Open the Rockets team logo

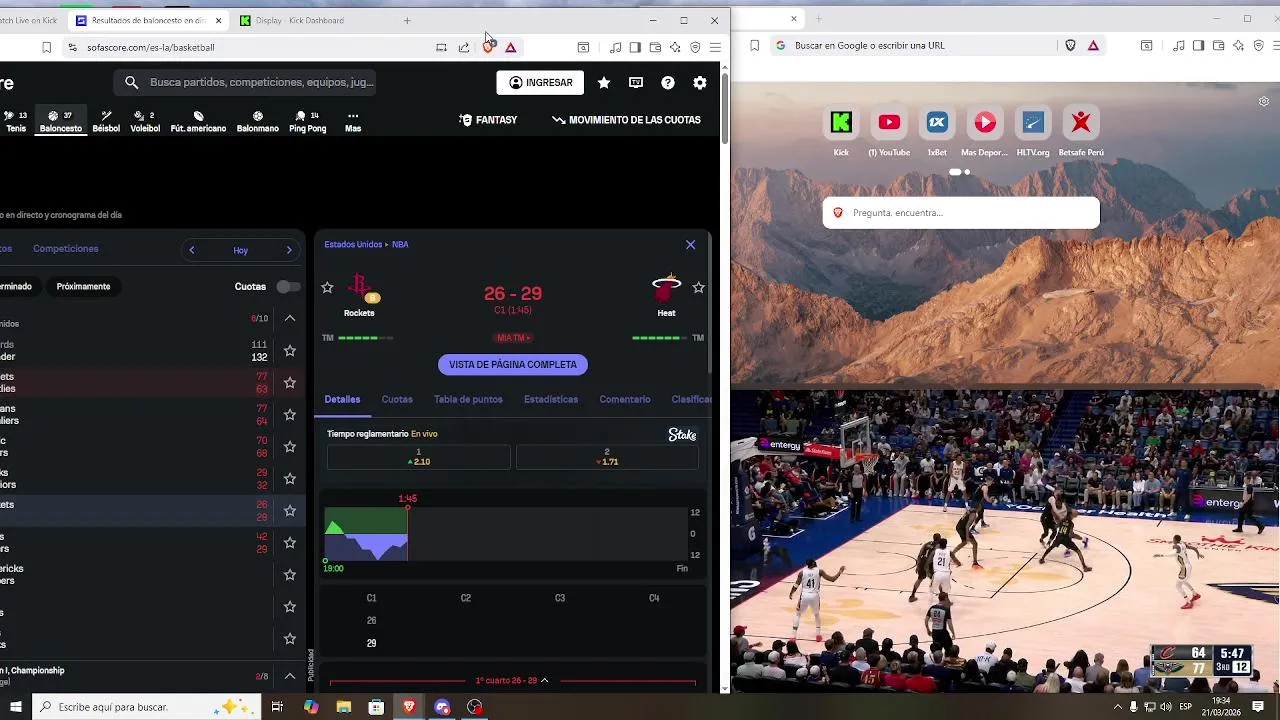(x=360, y=288)
